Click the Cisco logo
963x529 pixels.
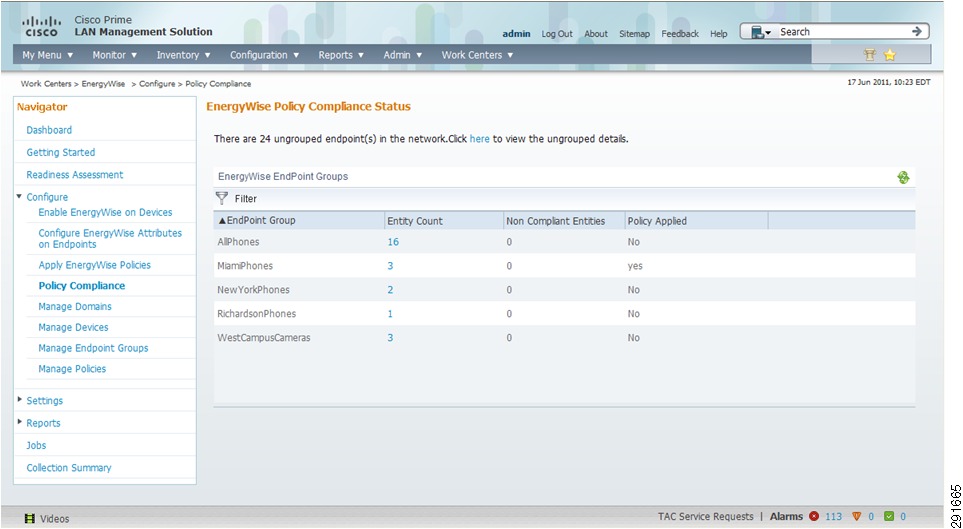(x=42, y=27)
